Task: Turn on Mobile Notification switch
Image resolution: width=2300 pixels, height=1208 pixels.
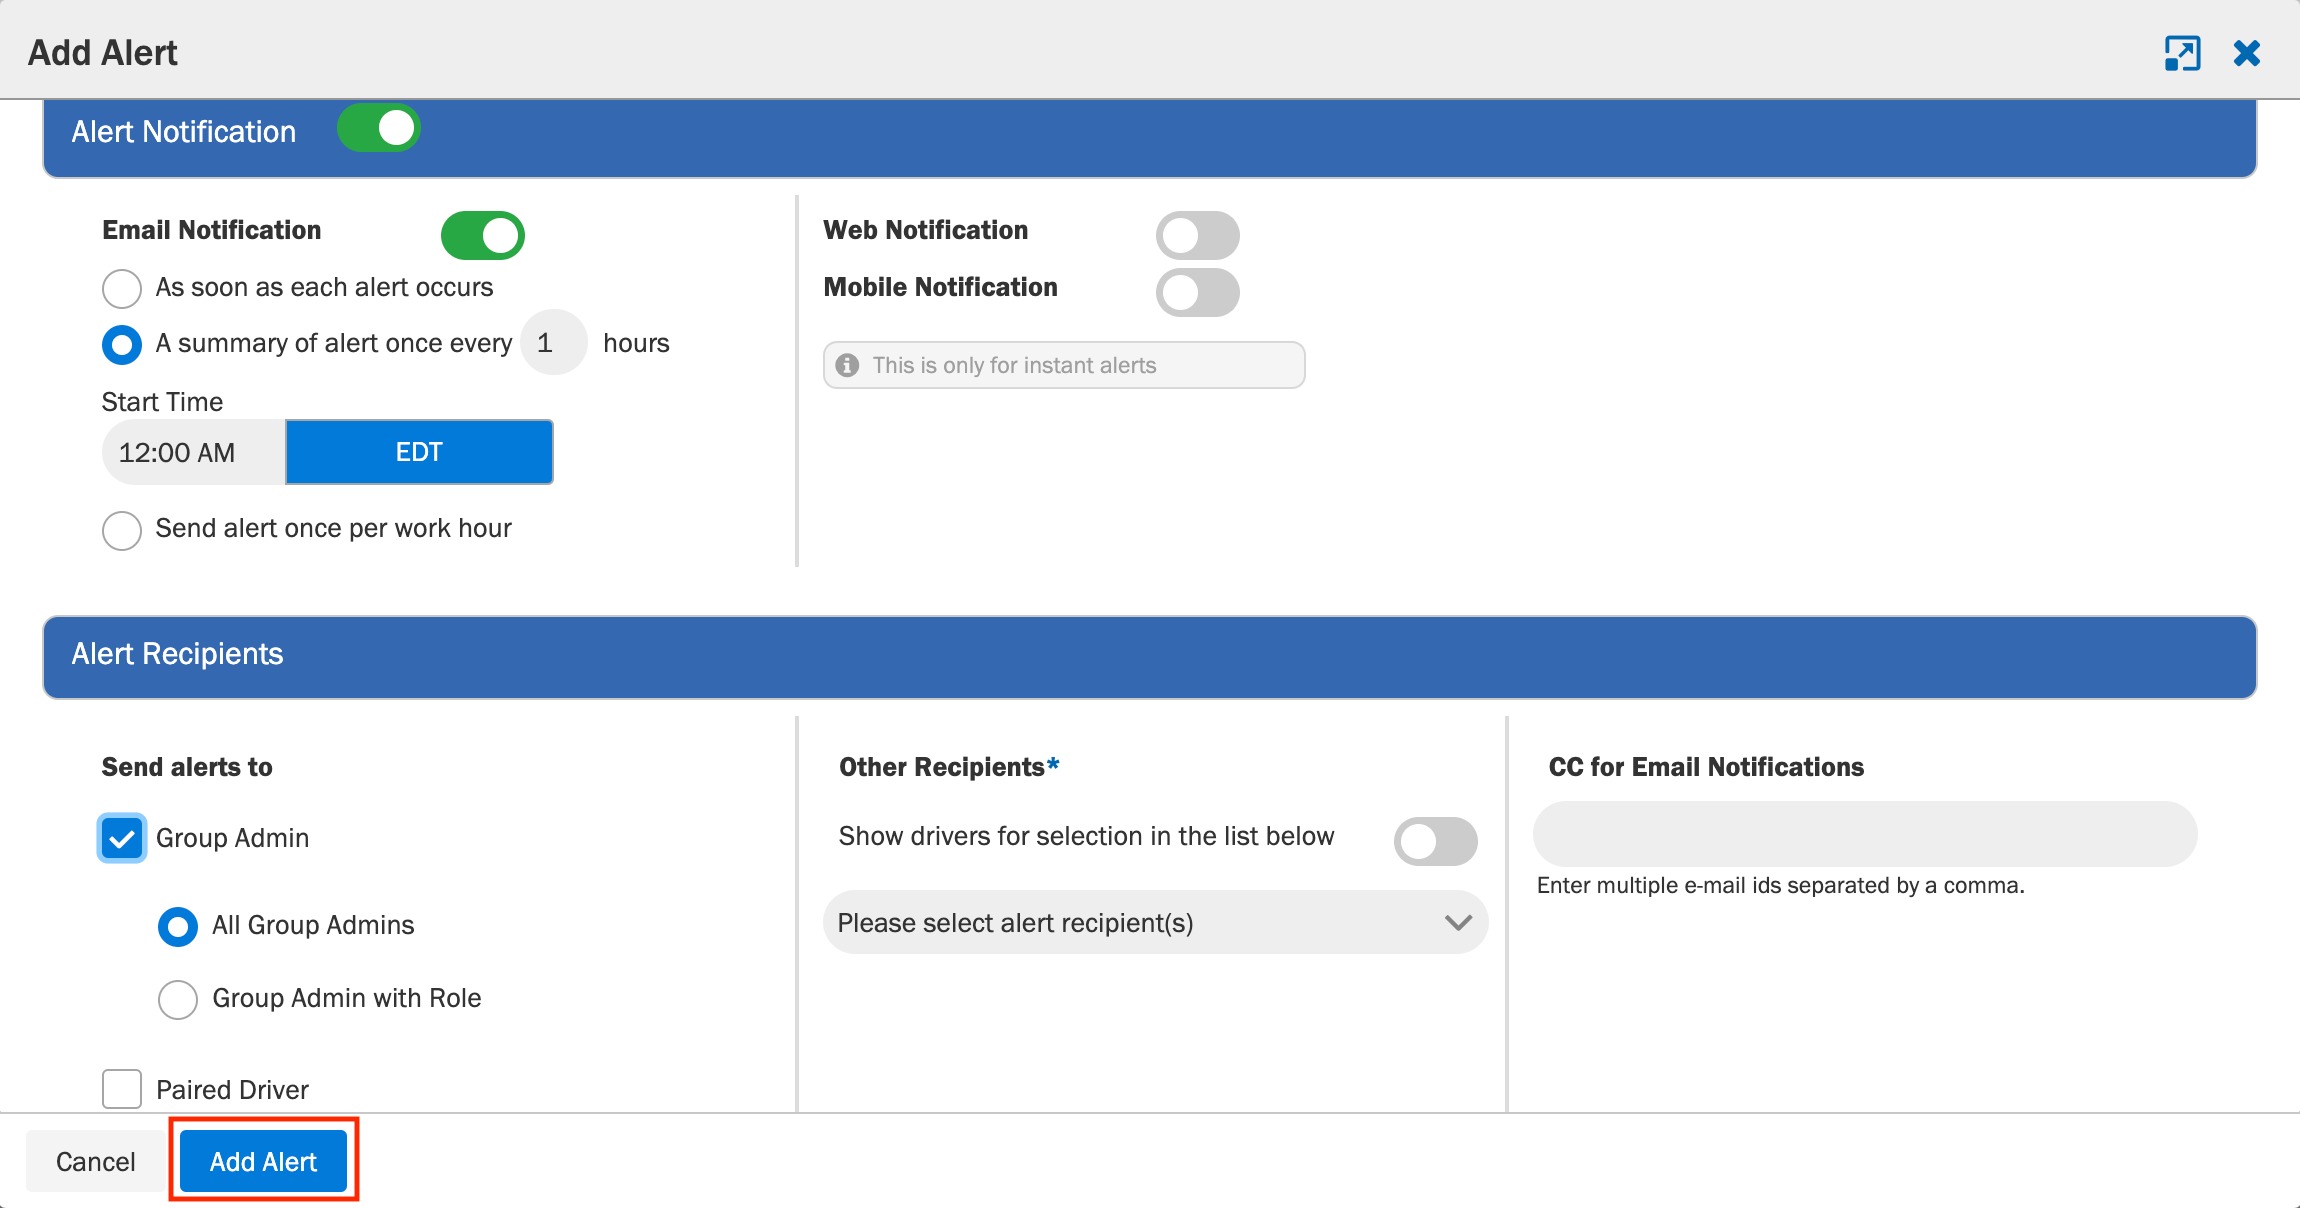Action: 1198,292
